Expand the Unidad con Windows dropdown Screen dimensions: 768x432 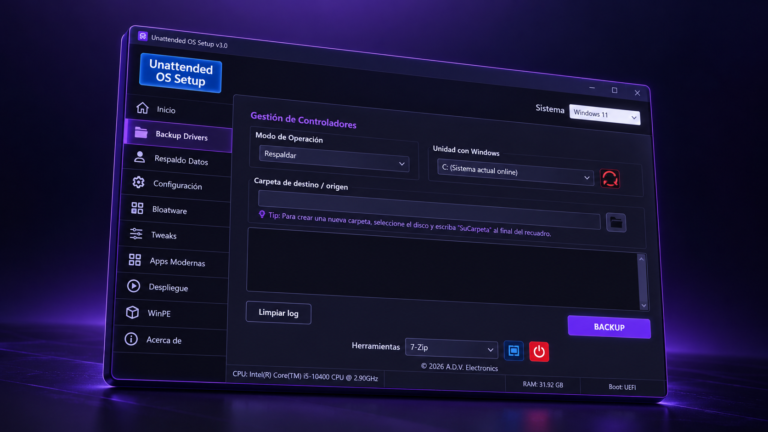515,172
